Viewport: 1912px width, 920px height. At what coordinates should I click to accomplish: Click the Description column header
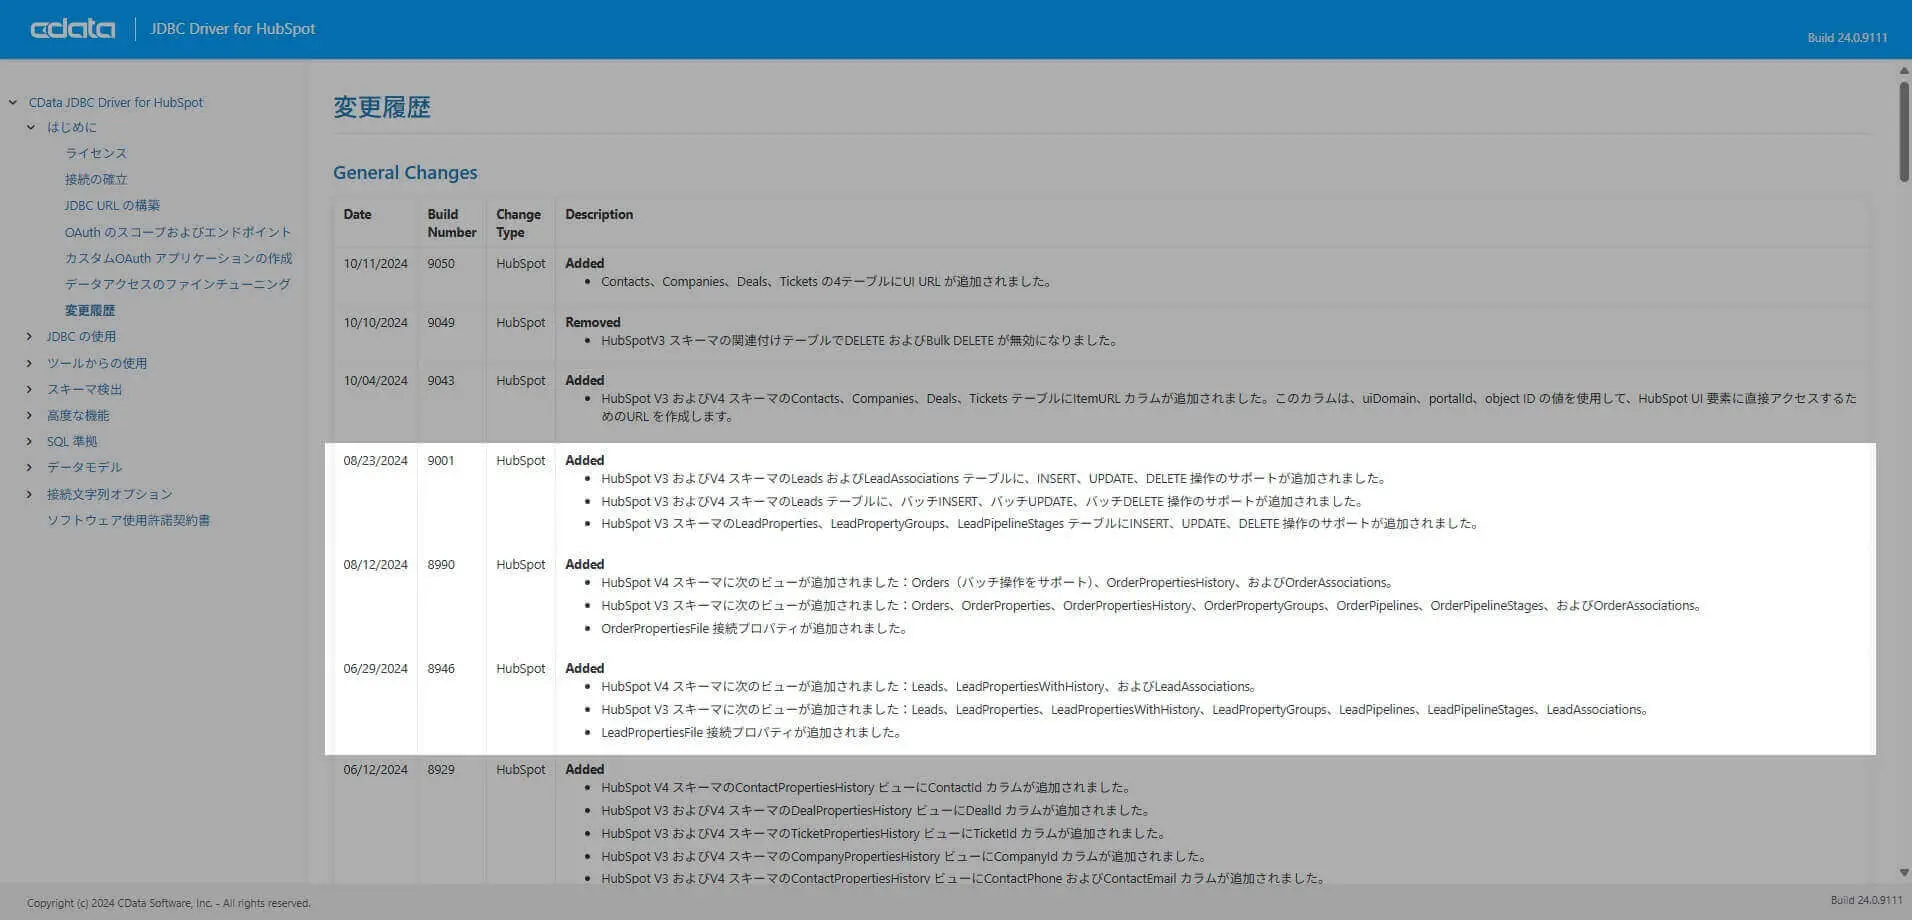[x=599, y=214]
